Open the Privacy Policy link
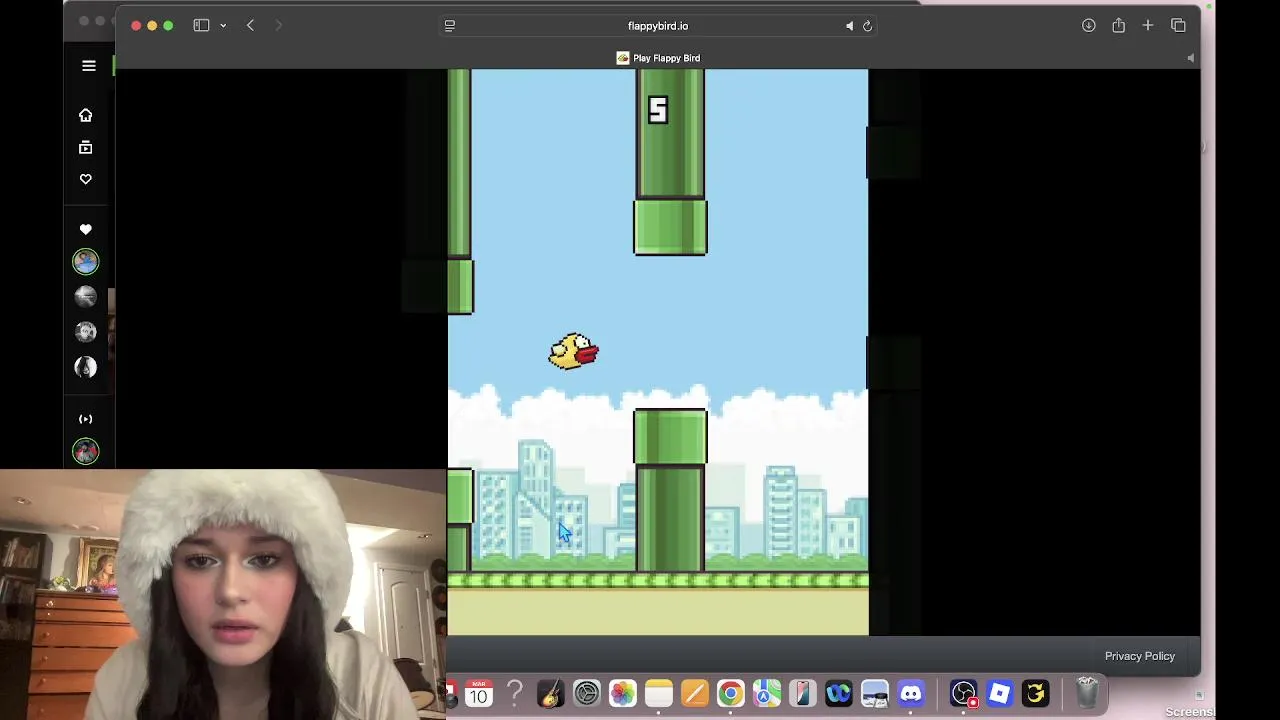This screenshot has width=1280, height=720. 1140,656
